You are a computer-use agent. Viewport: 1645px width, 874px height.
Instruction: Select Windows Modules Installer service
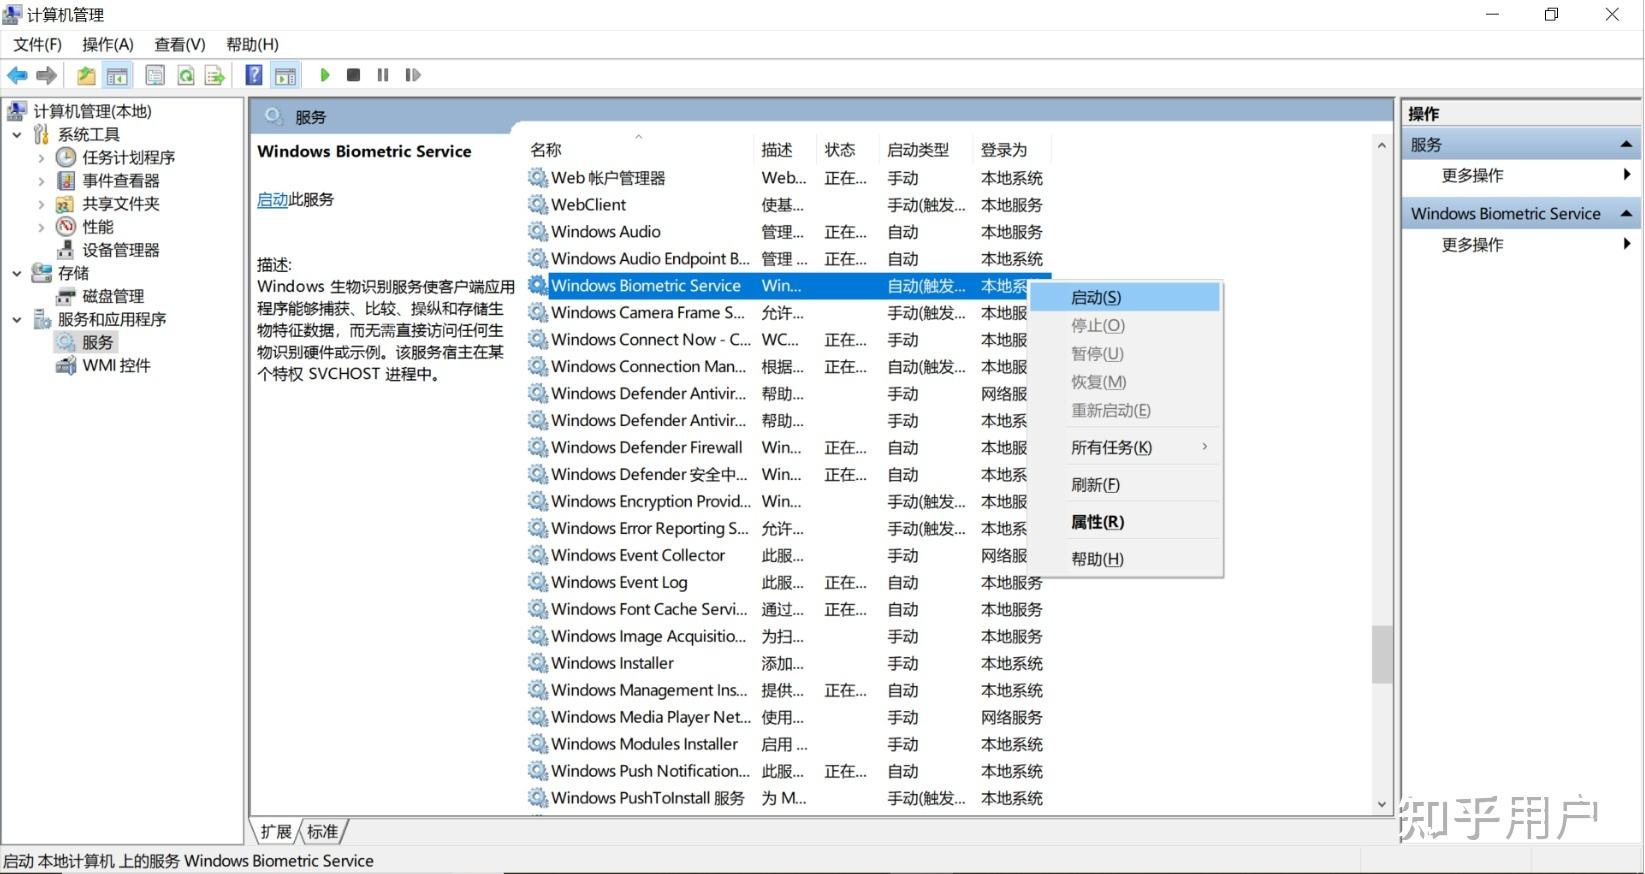787,744
